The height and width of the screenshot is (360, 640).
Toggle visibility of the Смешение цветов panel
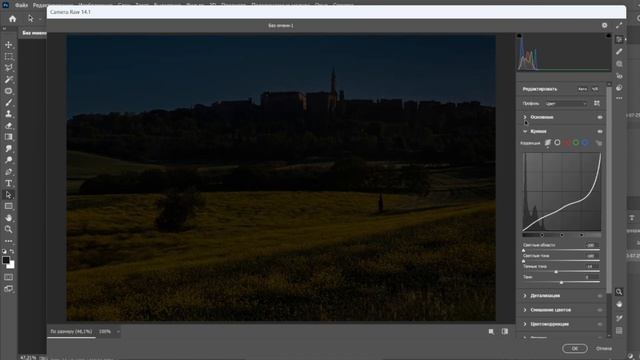click(x=600, y=310)
